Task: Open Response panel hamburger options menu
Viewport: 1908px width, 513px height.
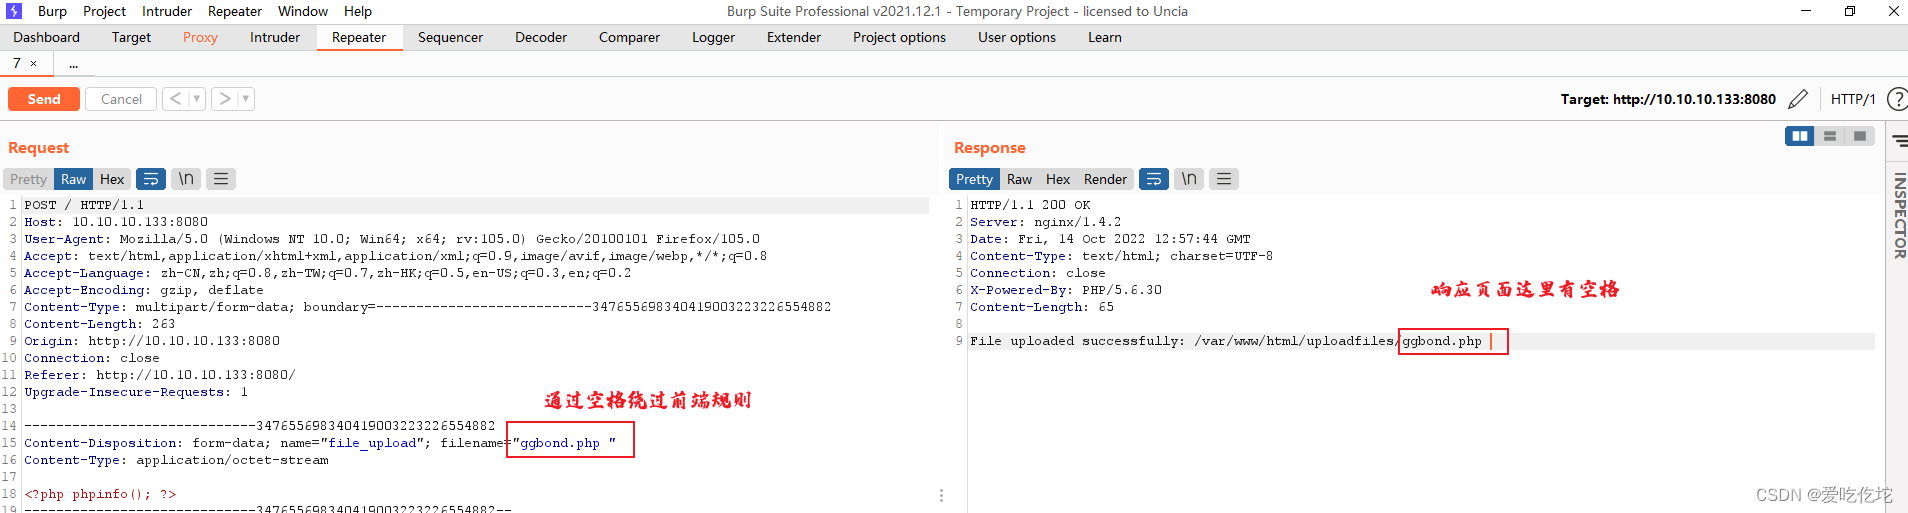Action: [1224, 179]
